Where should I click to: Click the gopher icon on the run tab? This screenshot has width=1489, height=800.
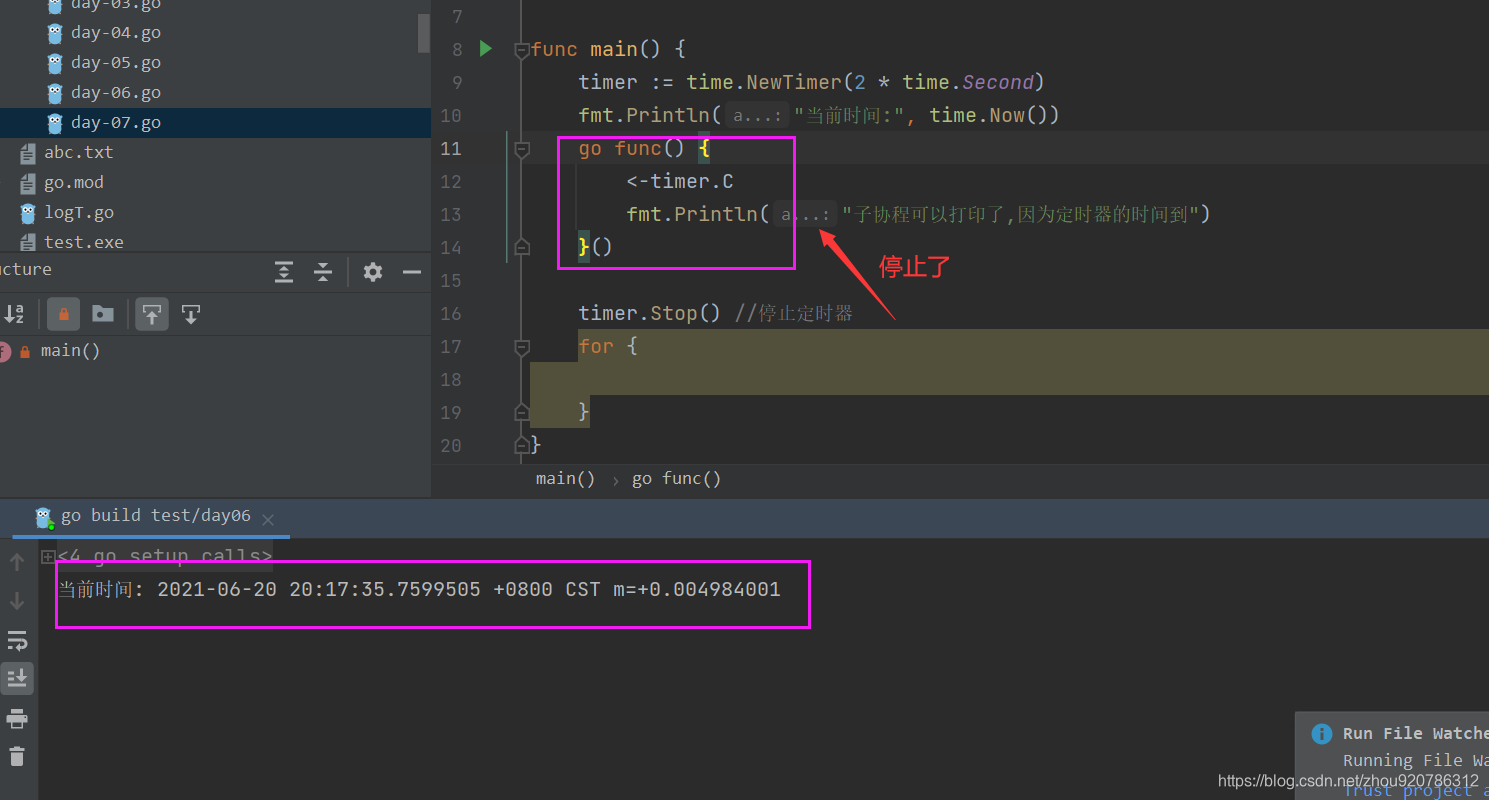43,517
